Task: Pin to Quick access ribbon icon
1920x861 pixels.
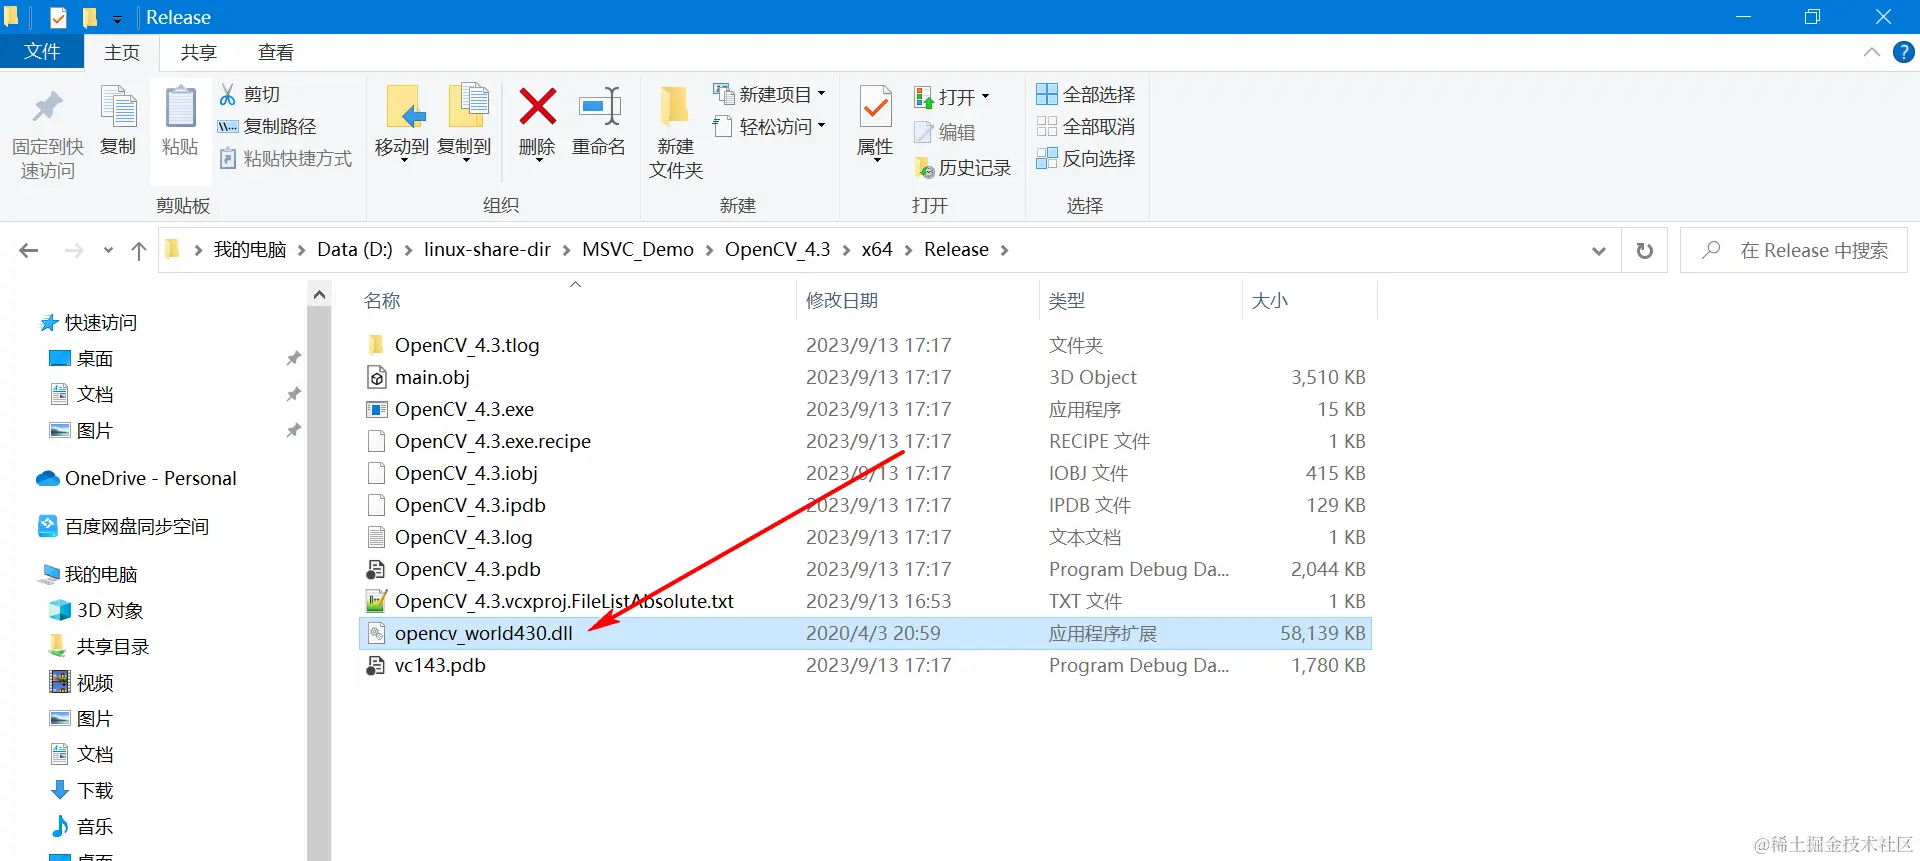Action: (x=47, y=133)
